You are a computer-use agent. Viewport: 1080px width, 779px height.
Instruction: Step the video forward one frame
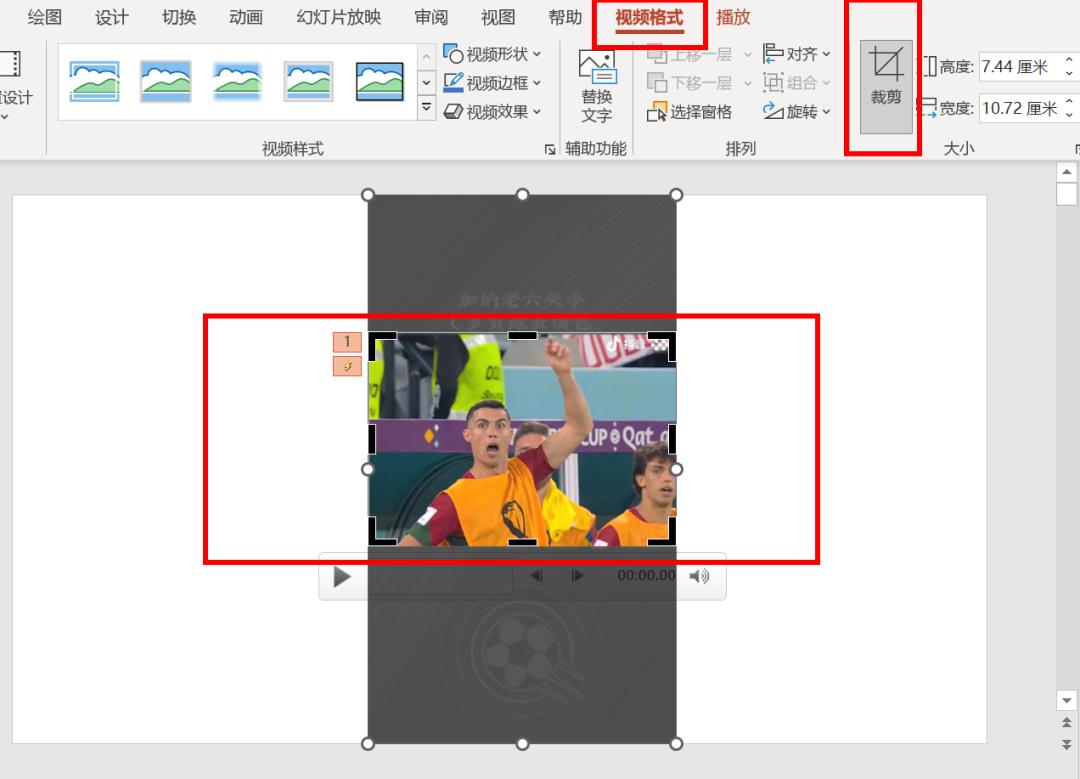click(577, 576)
